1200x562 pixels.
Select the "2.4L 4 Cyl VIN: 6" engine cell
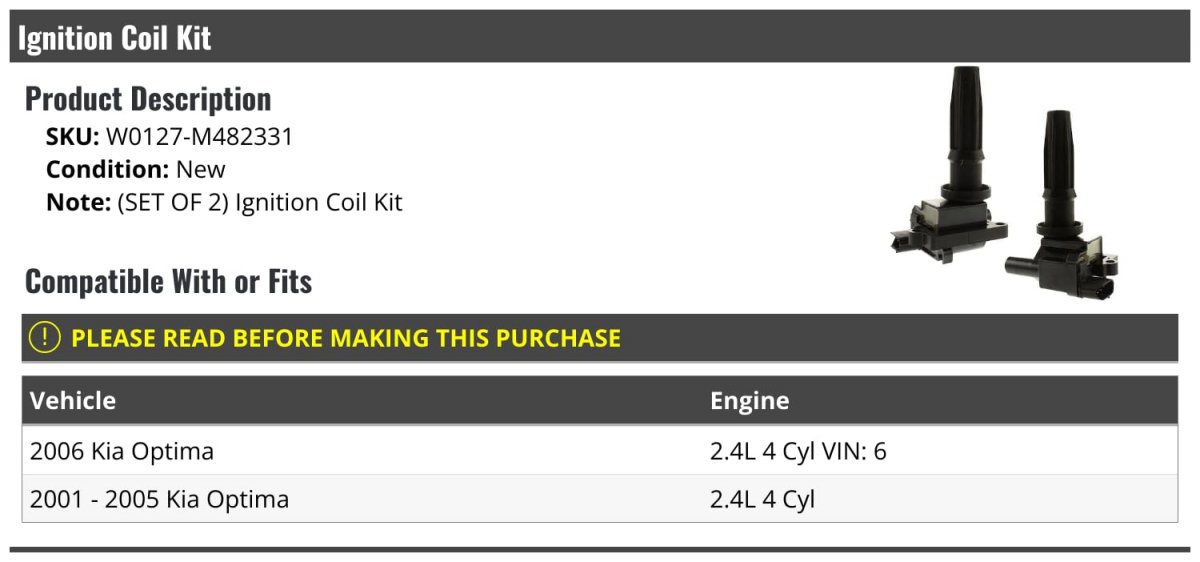coord(798,451)
